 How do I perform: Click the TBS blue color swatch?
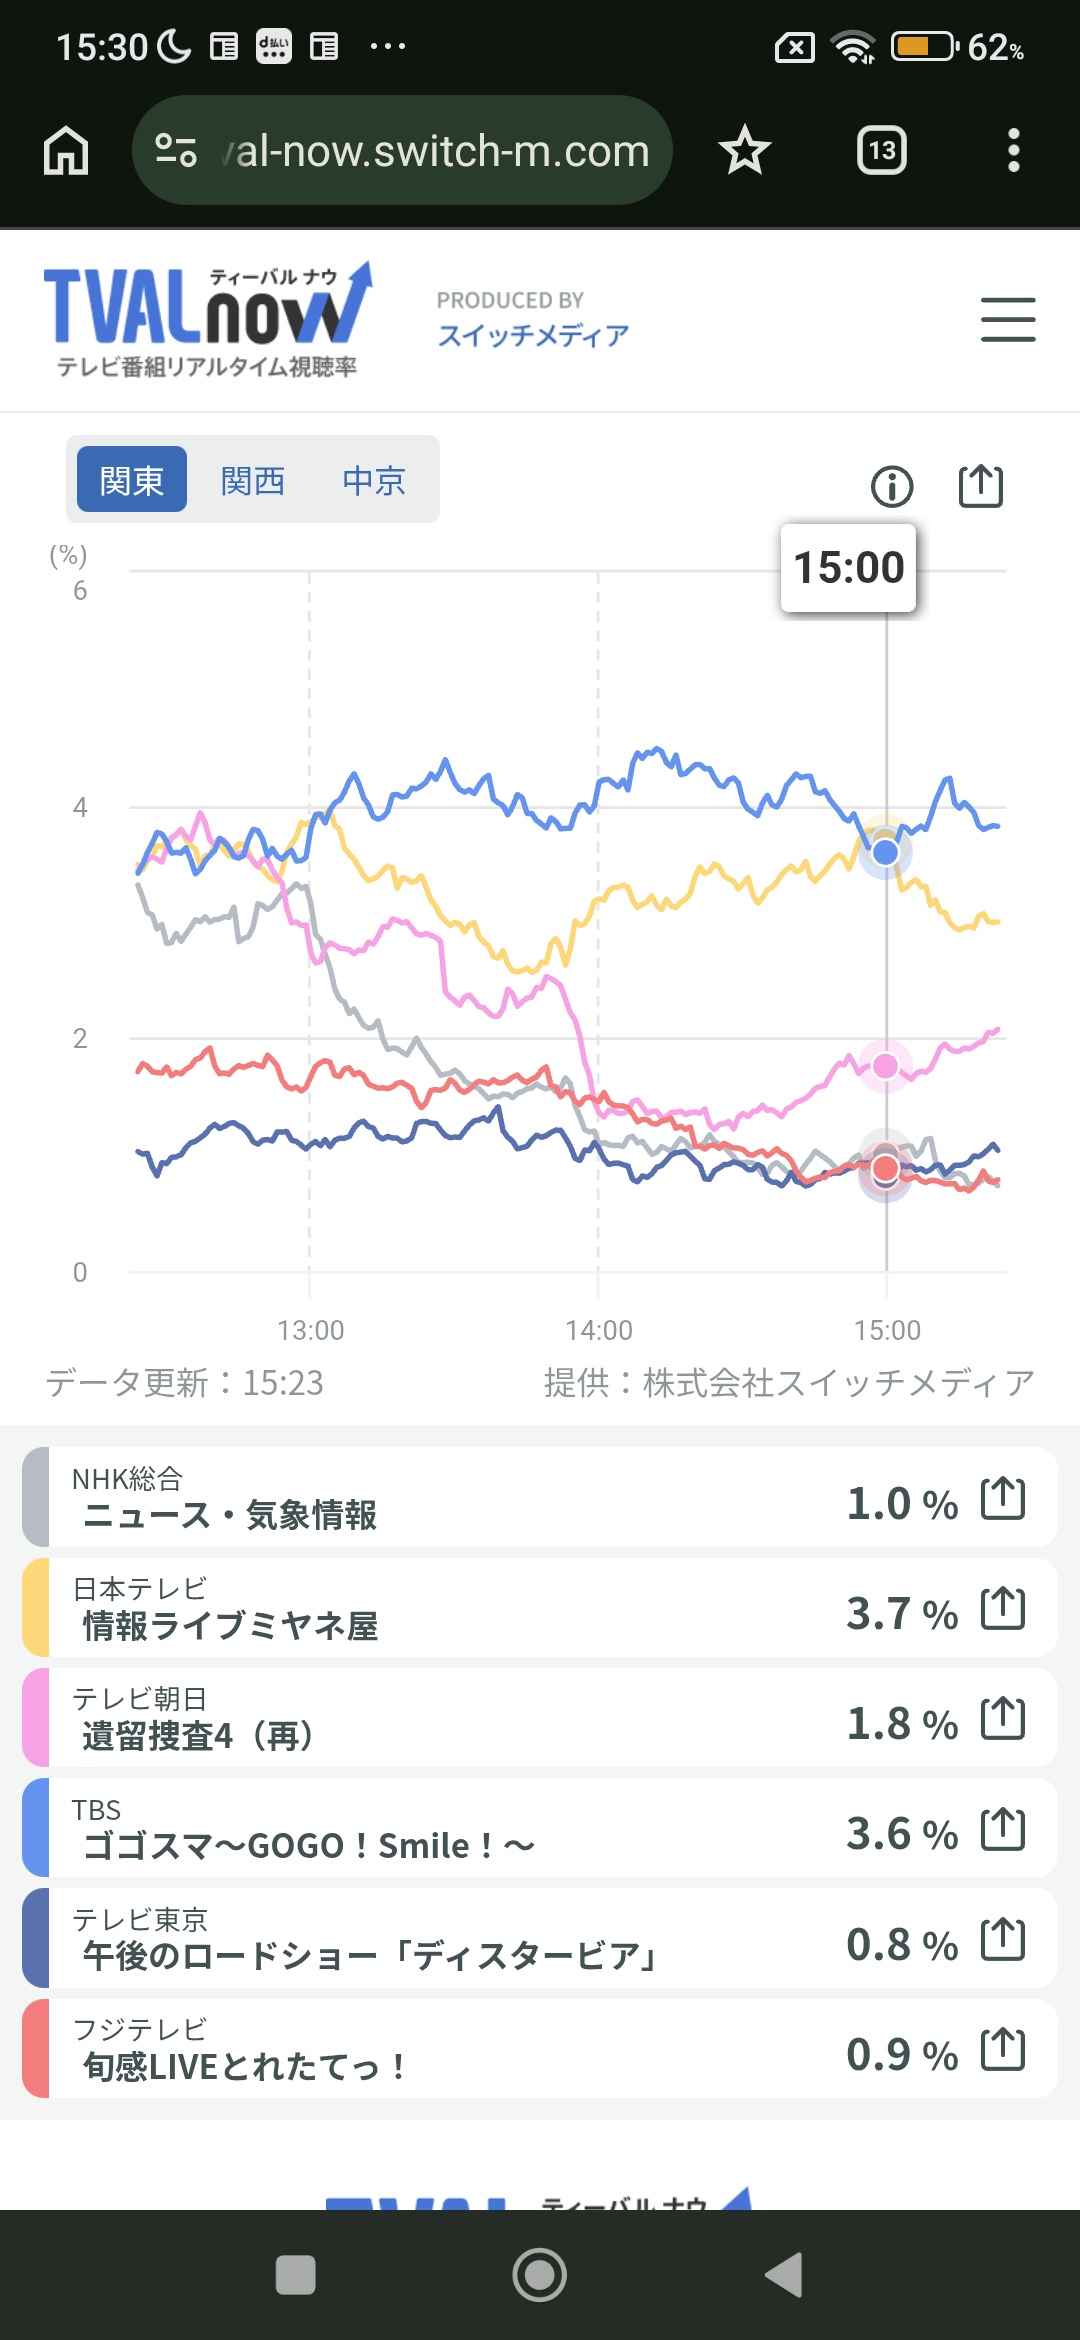point(36,1828)
